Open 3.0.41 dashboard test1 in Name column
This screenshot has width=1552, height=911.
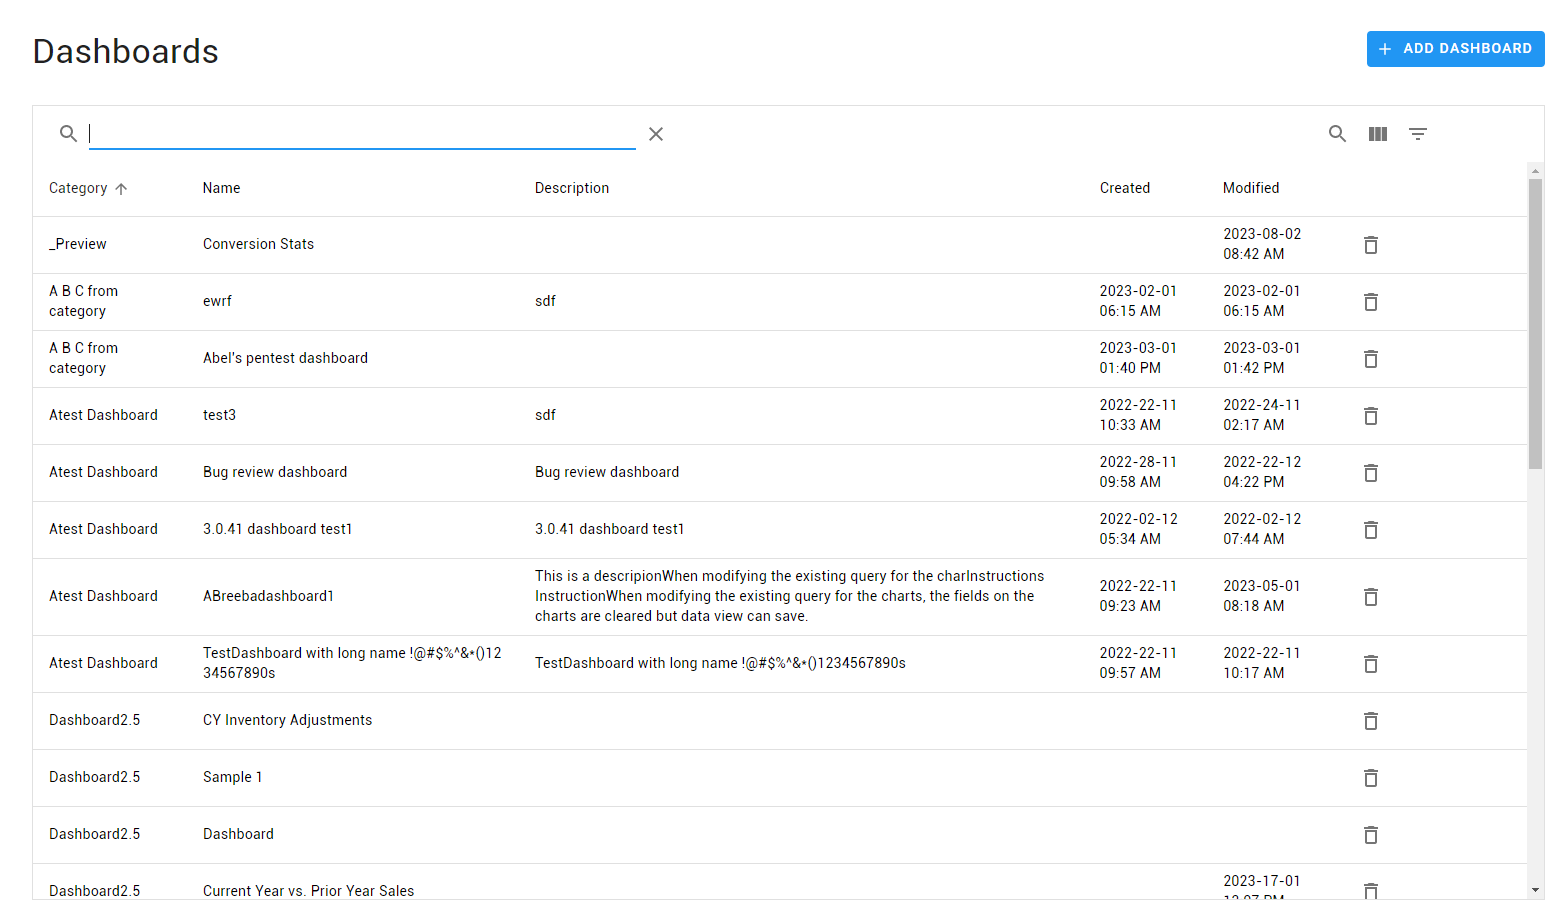pyautogui.click(x=277, y=529)
